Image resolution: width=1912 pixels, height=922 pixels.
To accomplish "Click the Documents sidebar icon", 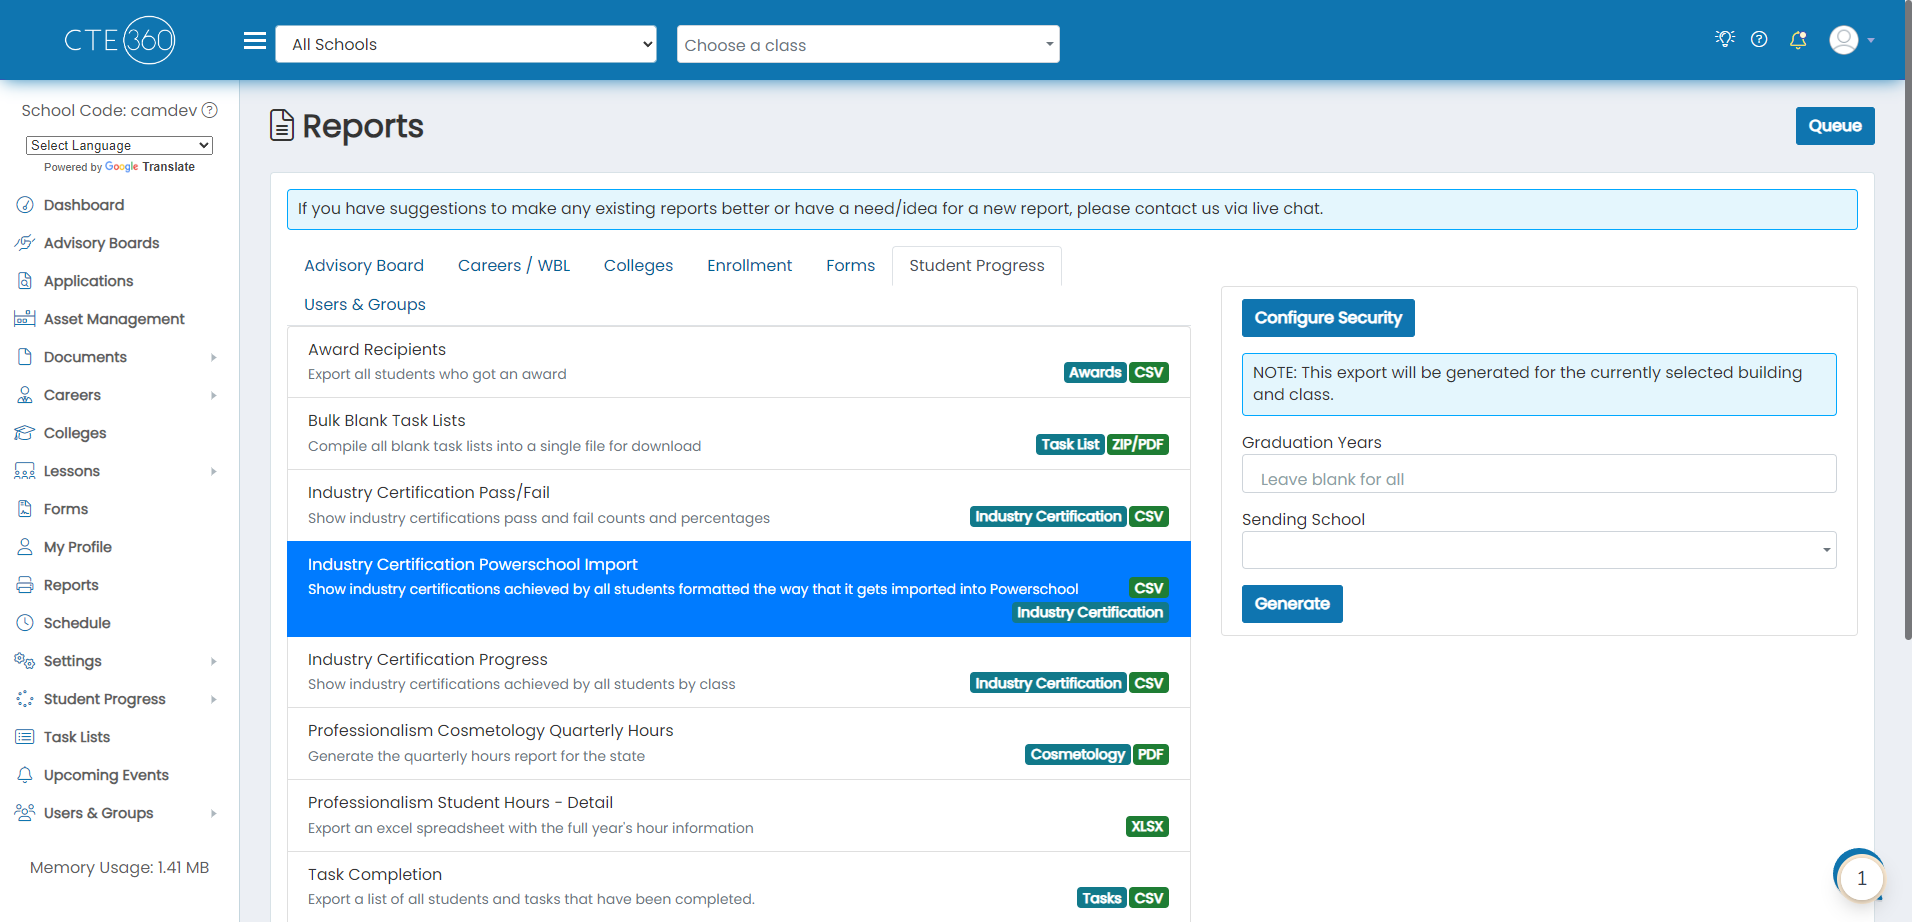I will tap(25, 357).
